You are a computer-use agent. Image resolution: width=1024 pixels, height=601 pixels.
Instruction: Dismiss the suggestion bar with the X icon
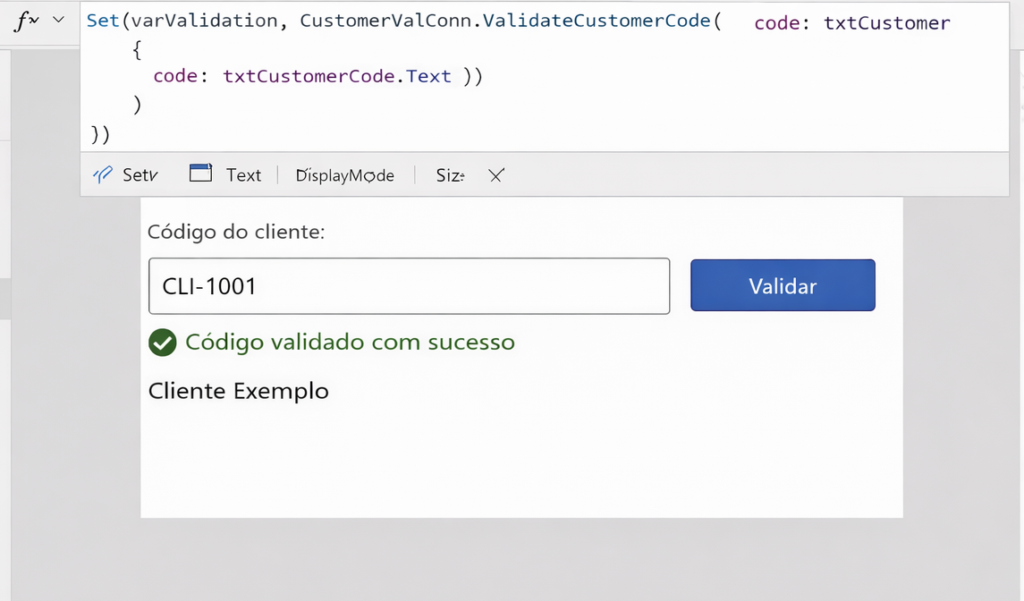496,175
